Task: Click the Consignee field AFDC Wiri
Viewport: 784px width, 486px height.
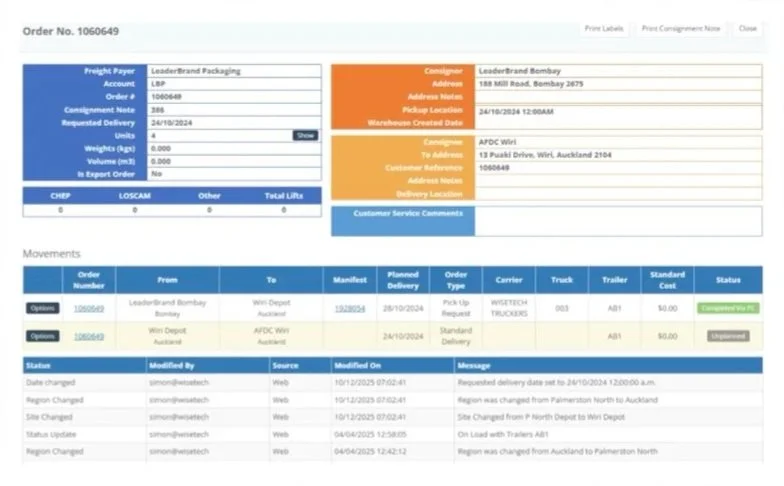Action: click(x=618, y=142)
